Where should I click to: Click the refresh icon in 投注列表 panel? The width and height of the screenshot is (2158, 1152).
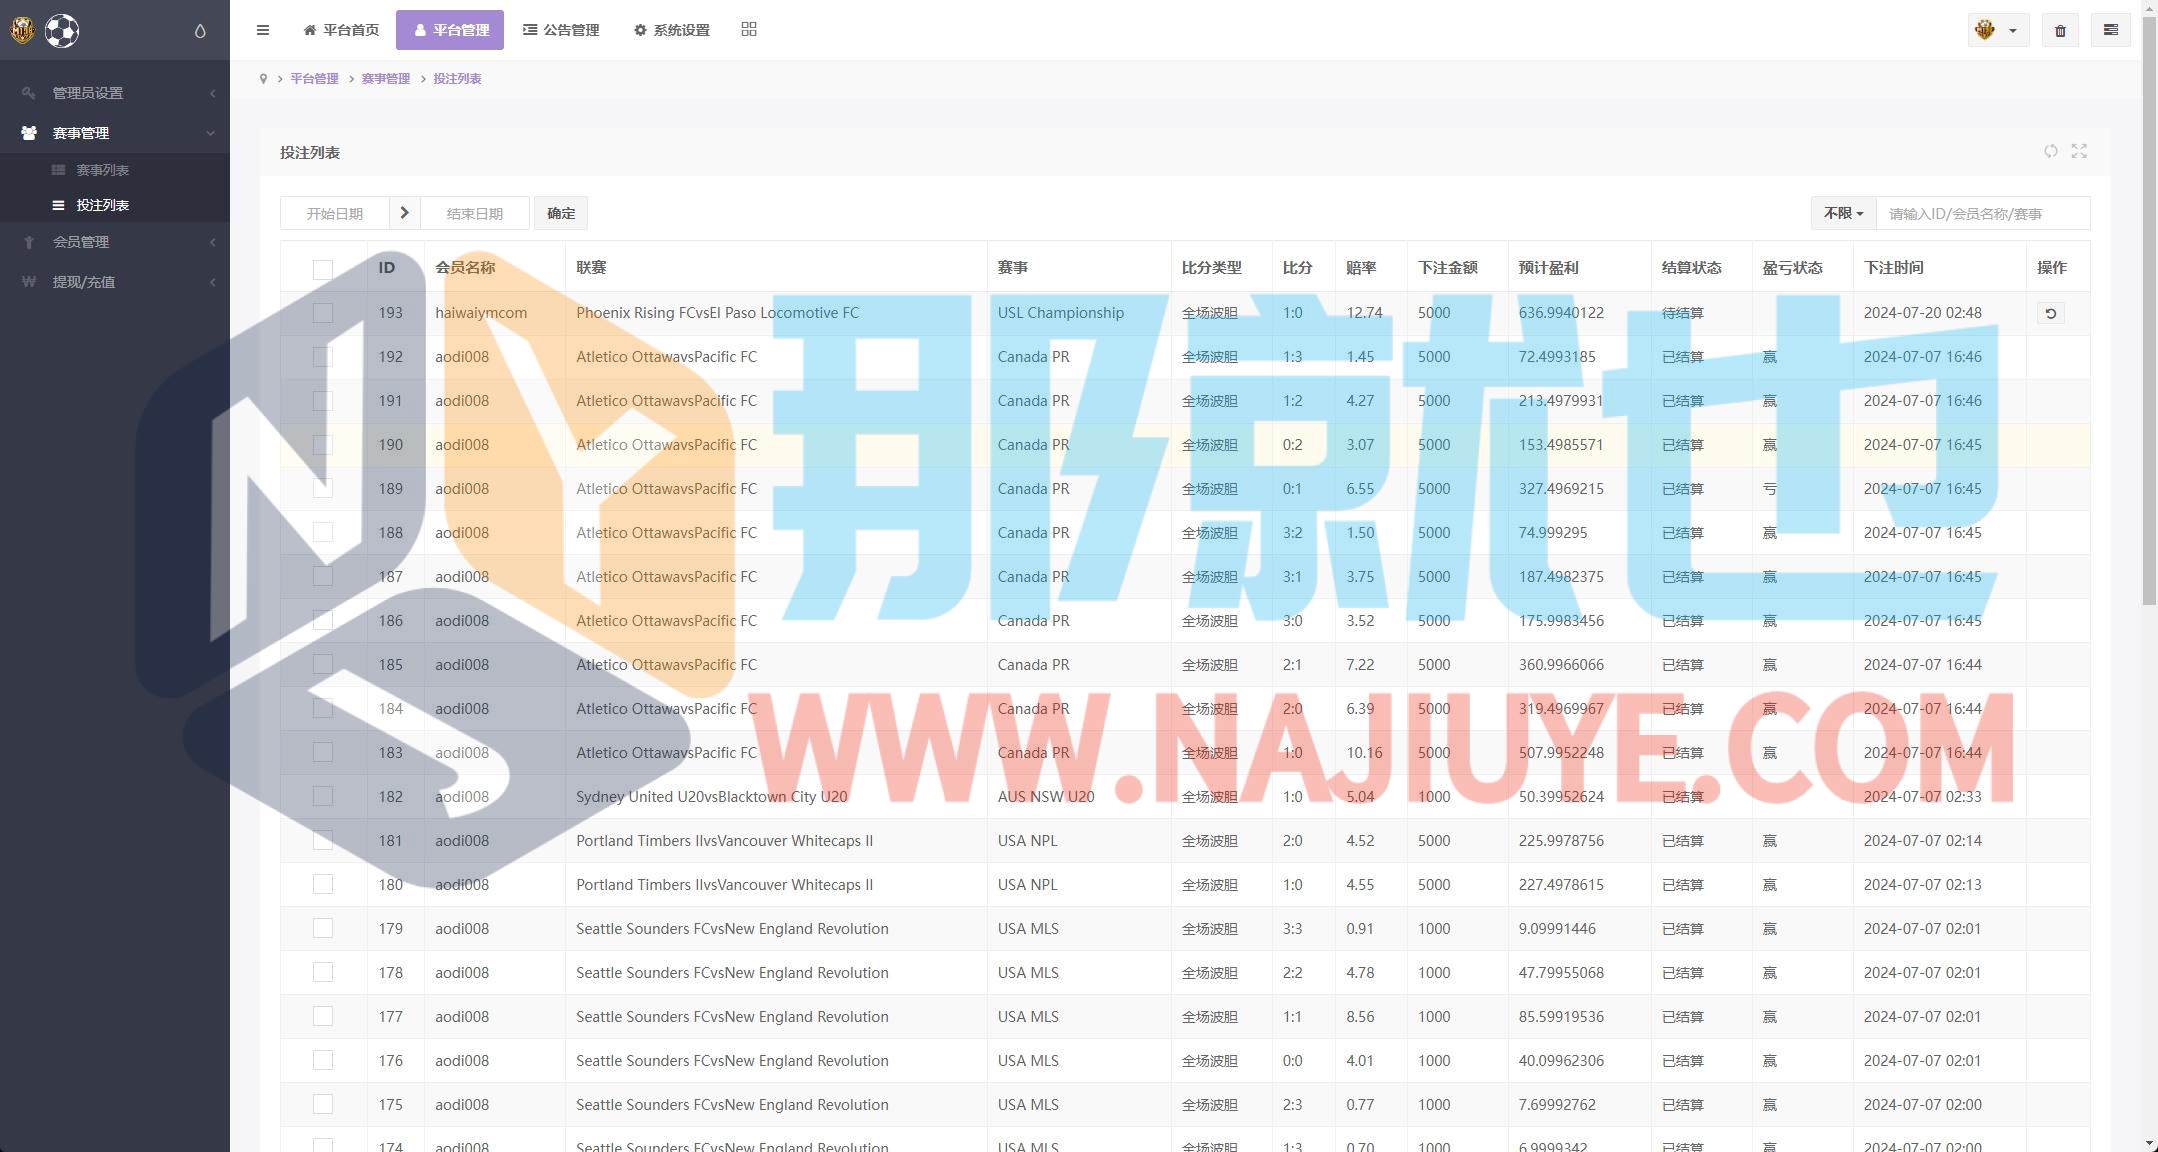click(2051, 151)
